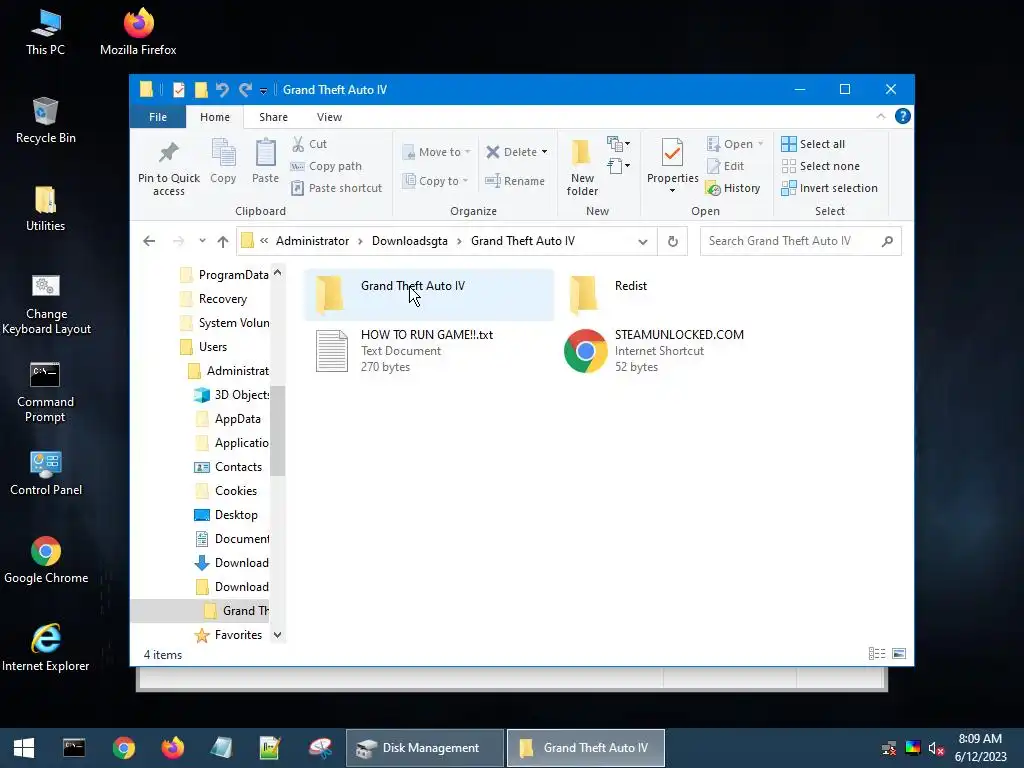Open the address bar history dropdown

(x=643, y=242)
